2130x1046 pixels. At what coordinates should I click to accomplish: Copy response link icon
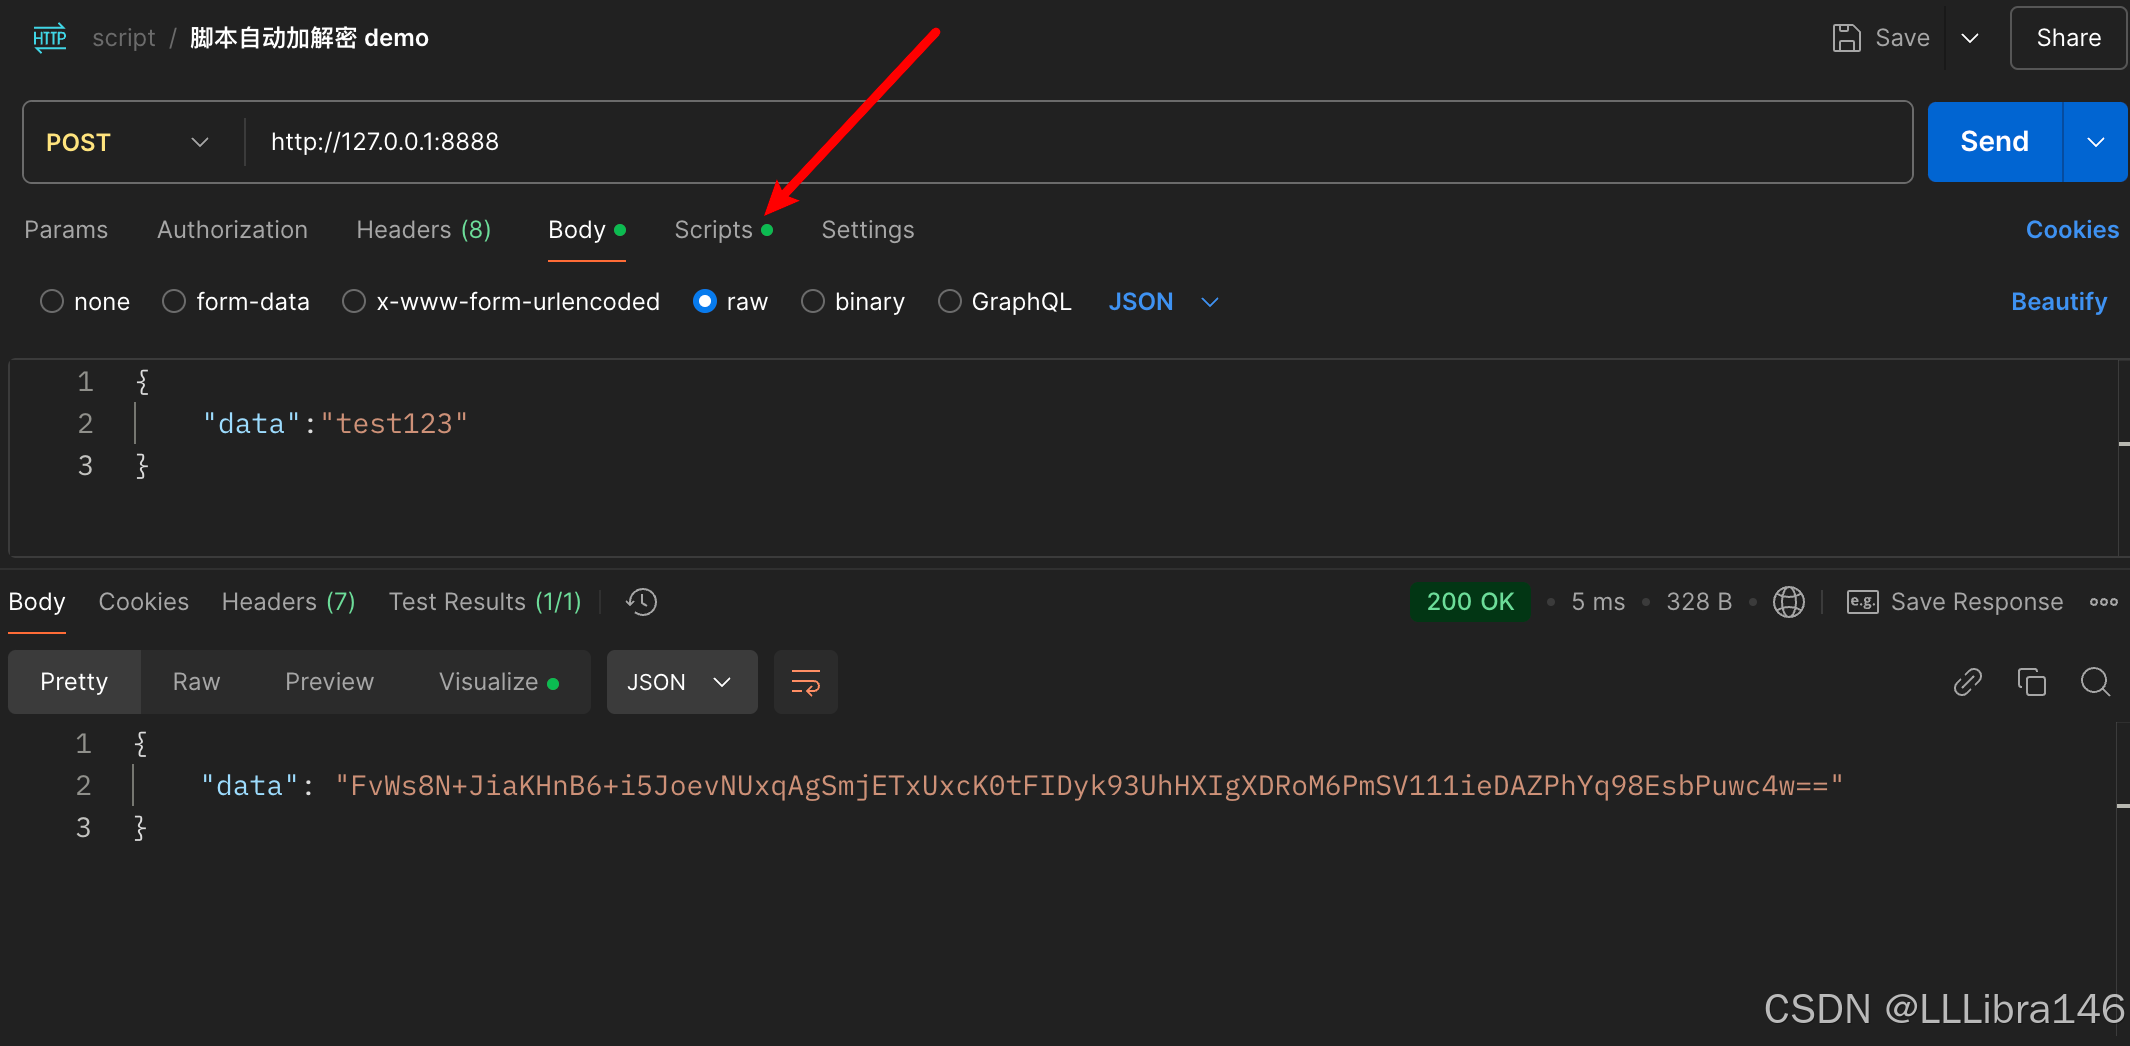[x=1967, y=682]
